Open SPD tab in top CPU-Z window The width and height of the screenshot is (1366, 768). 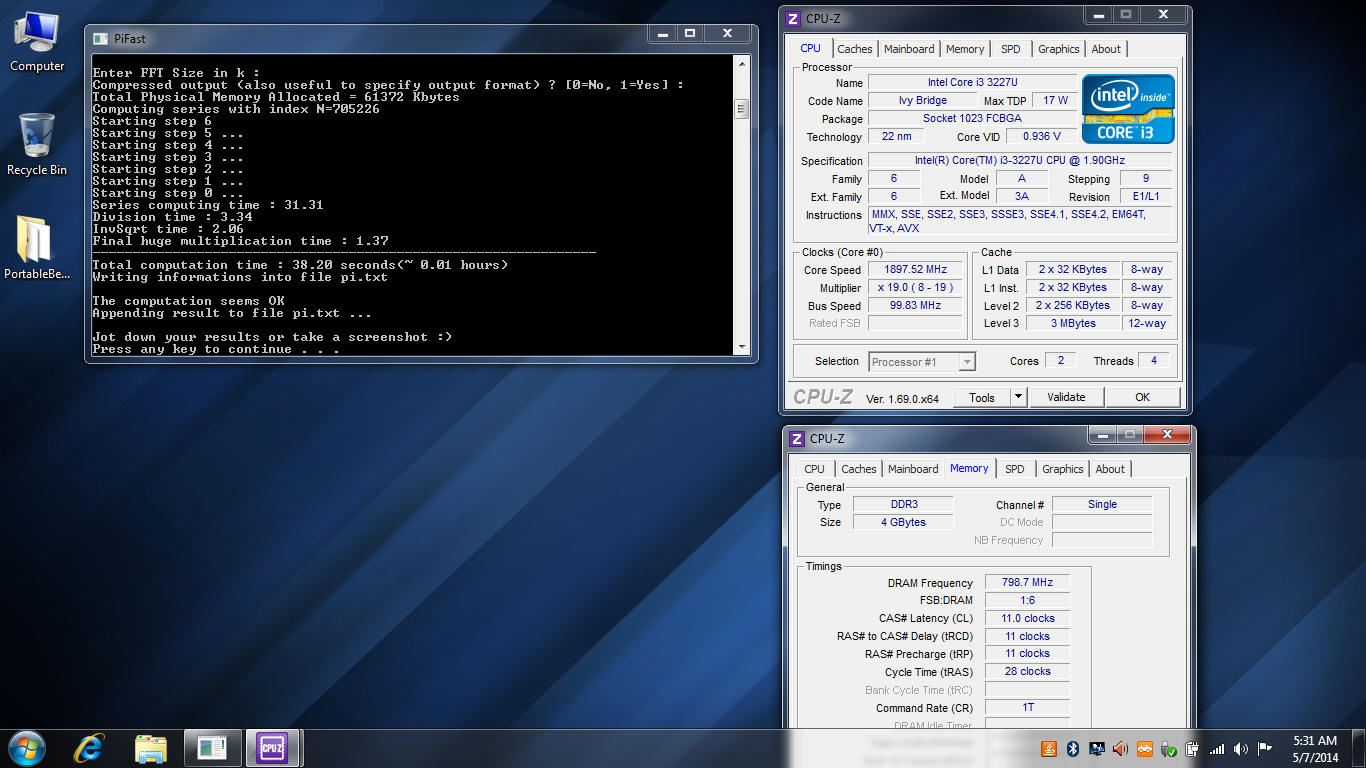1011,49
